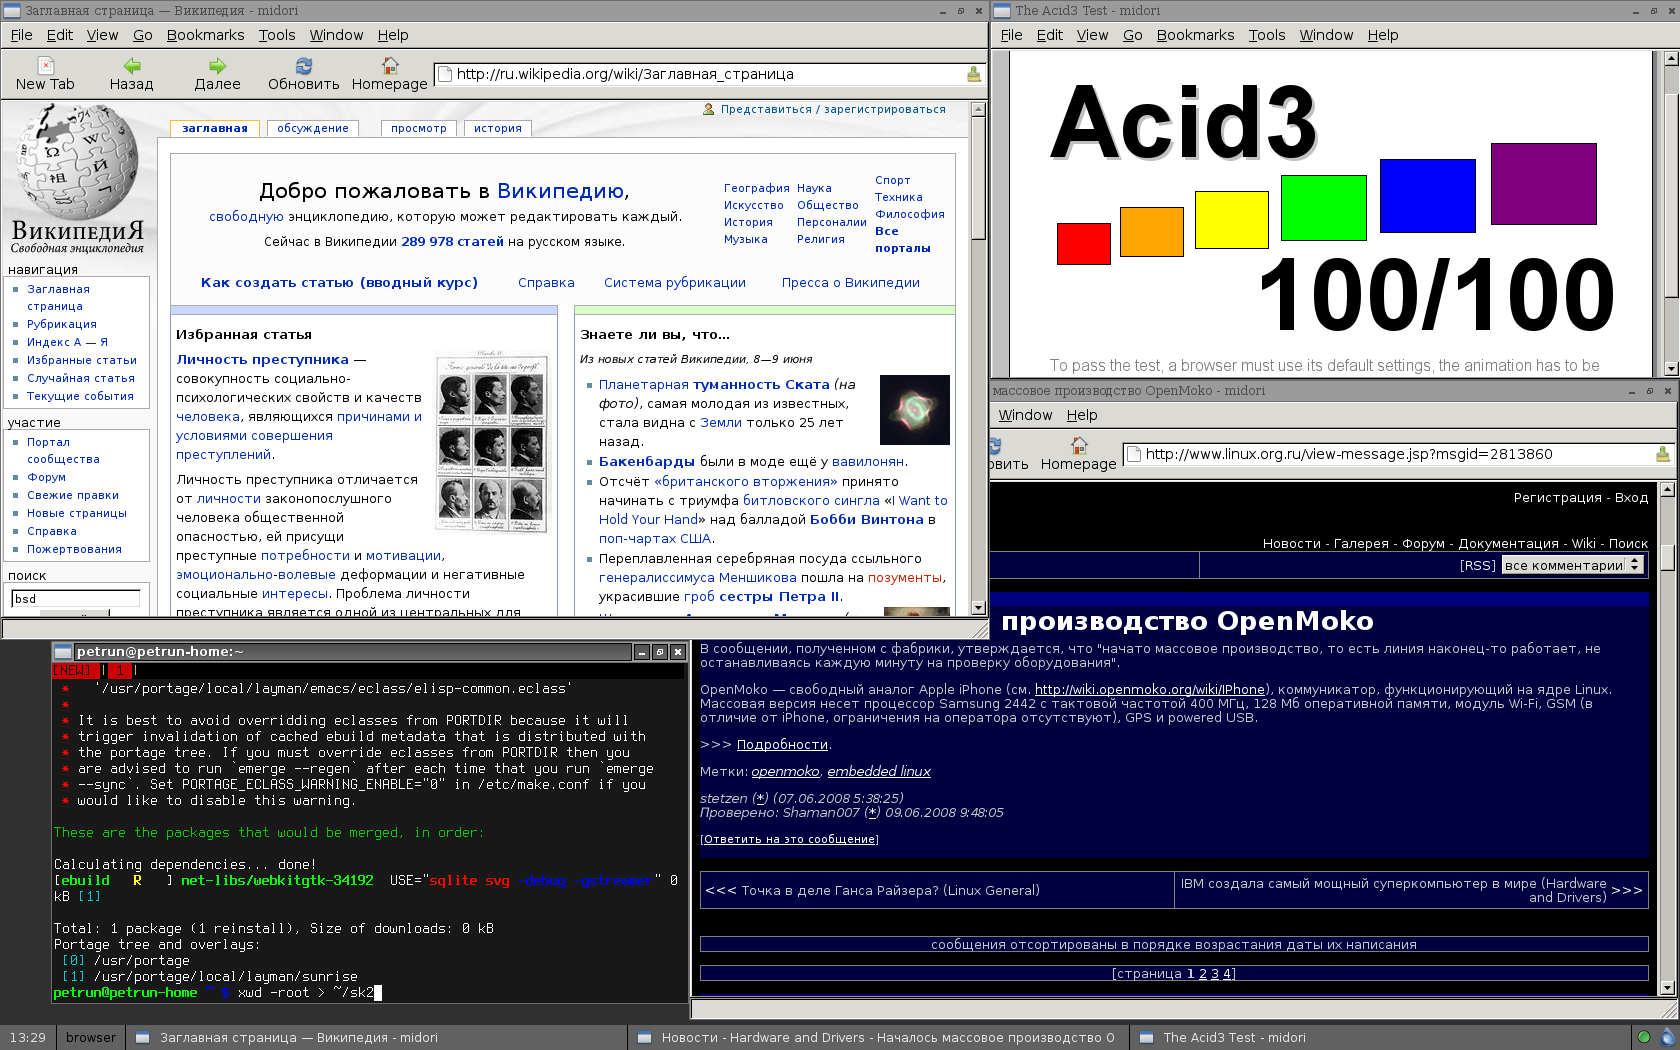1680x1050 pixels.
Task: Go forward with the Далее arrow
Action: (217, 74)
